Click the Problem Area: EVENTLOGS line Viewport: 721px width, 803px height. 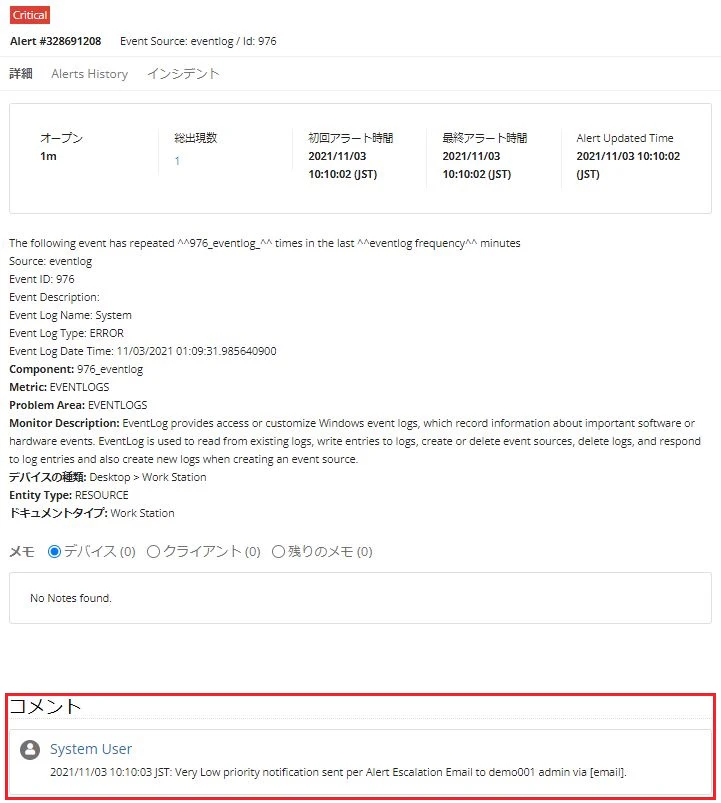click(78, 405)
